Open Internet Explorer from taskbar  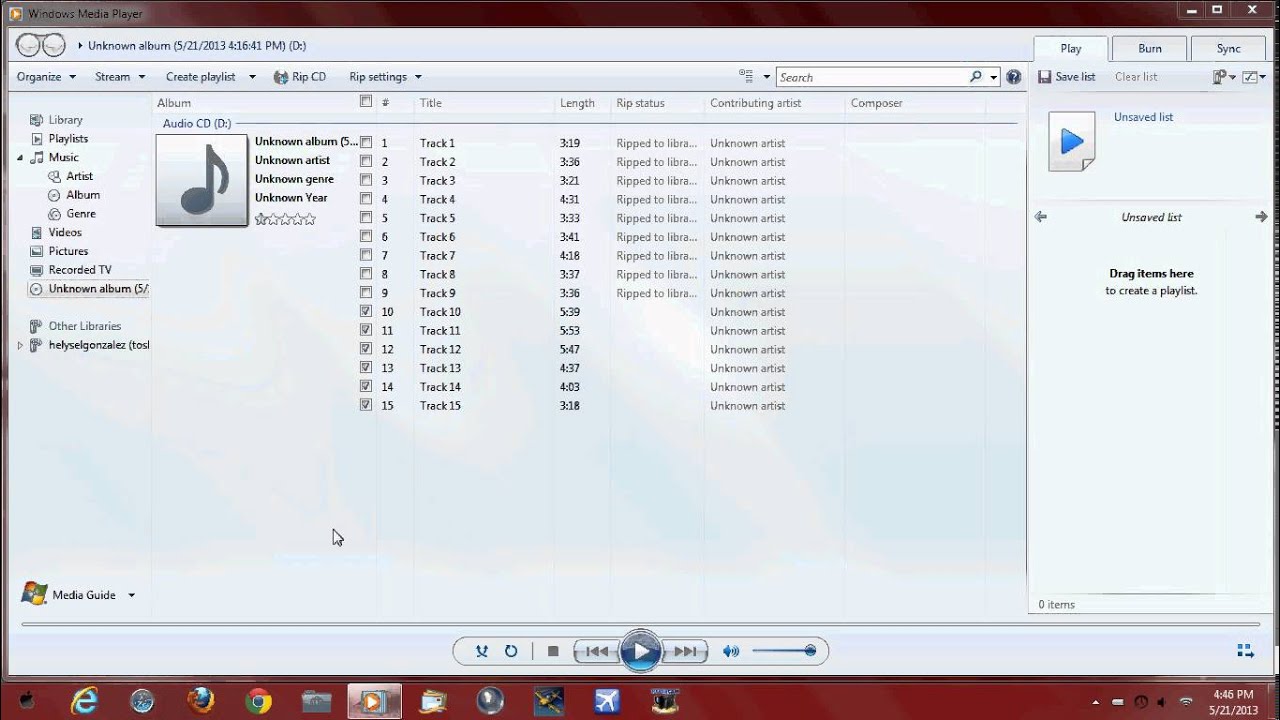(85, 702)
